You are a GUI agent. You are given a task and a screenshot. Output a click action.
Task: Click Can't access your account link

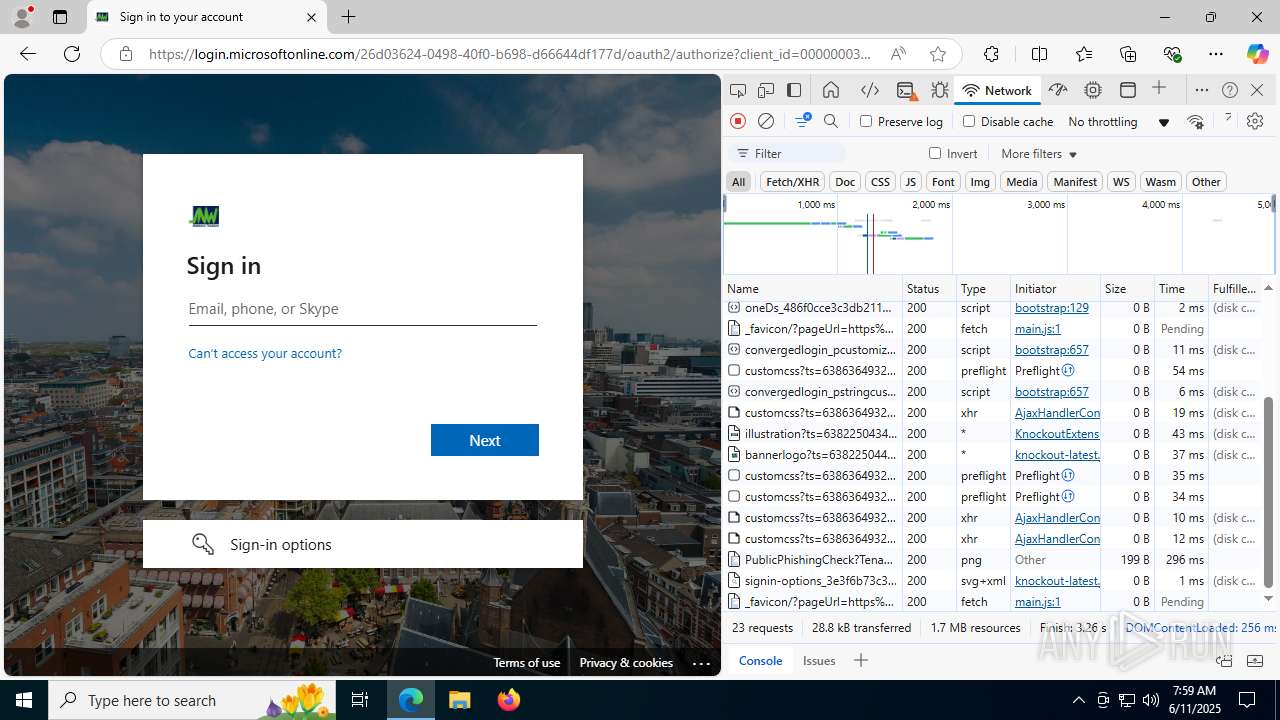point(265,353)
